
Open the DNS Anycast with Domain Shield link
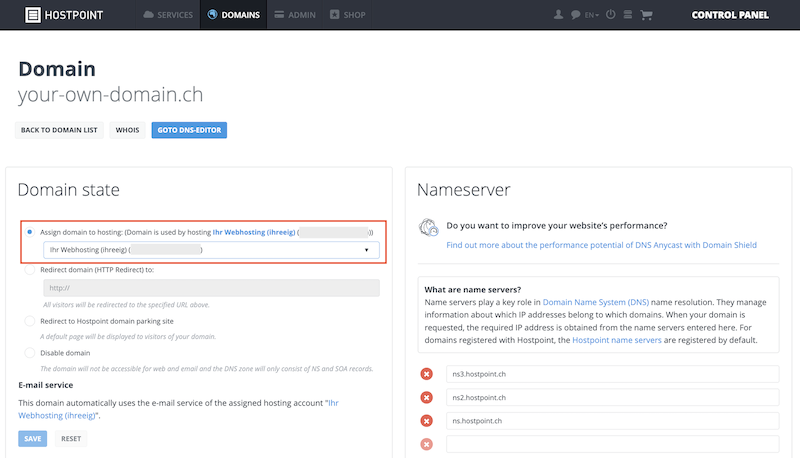click(602, 245)
